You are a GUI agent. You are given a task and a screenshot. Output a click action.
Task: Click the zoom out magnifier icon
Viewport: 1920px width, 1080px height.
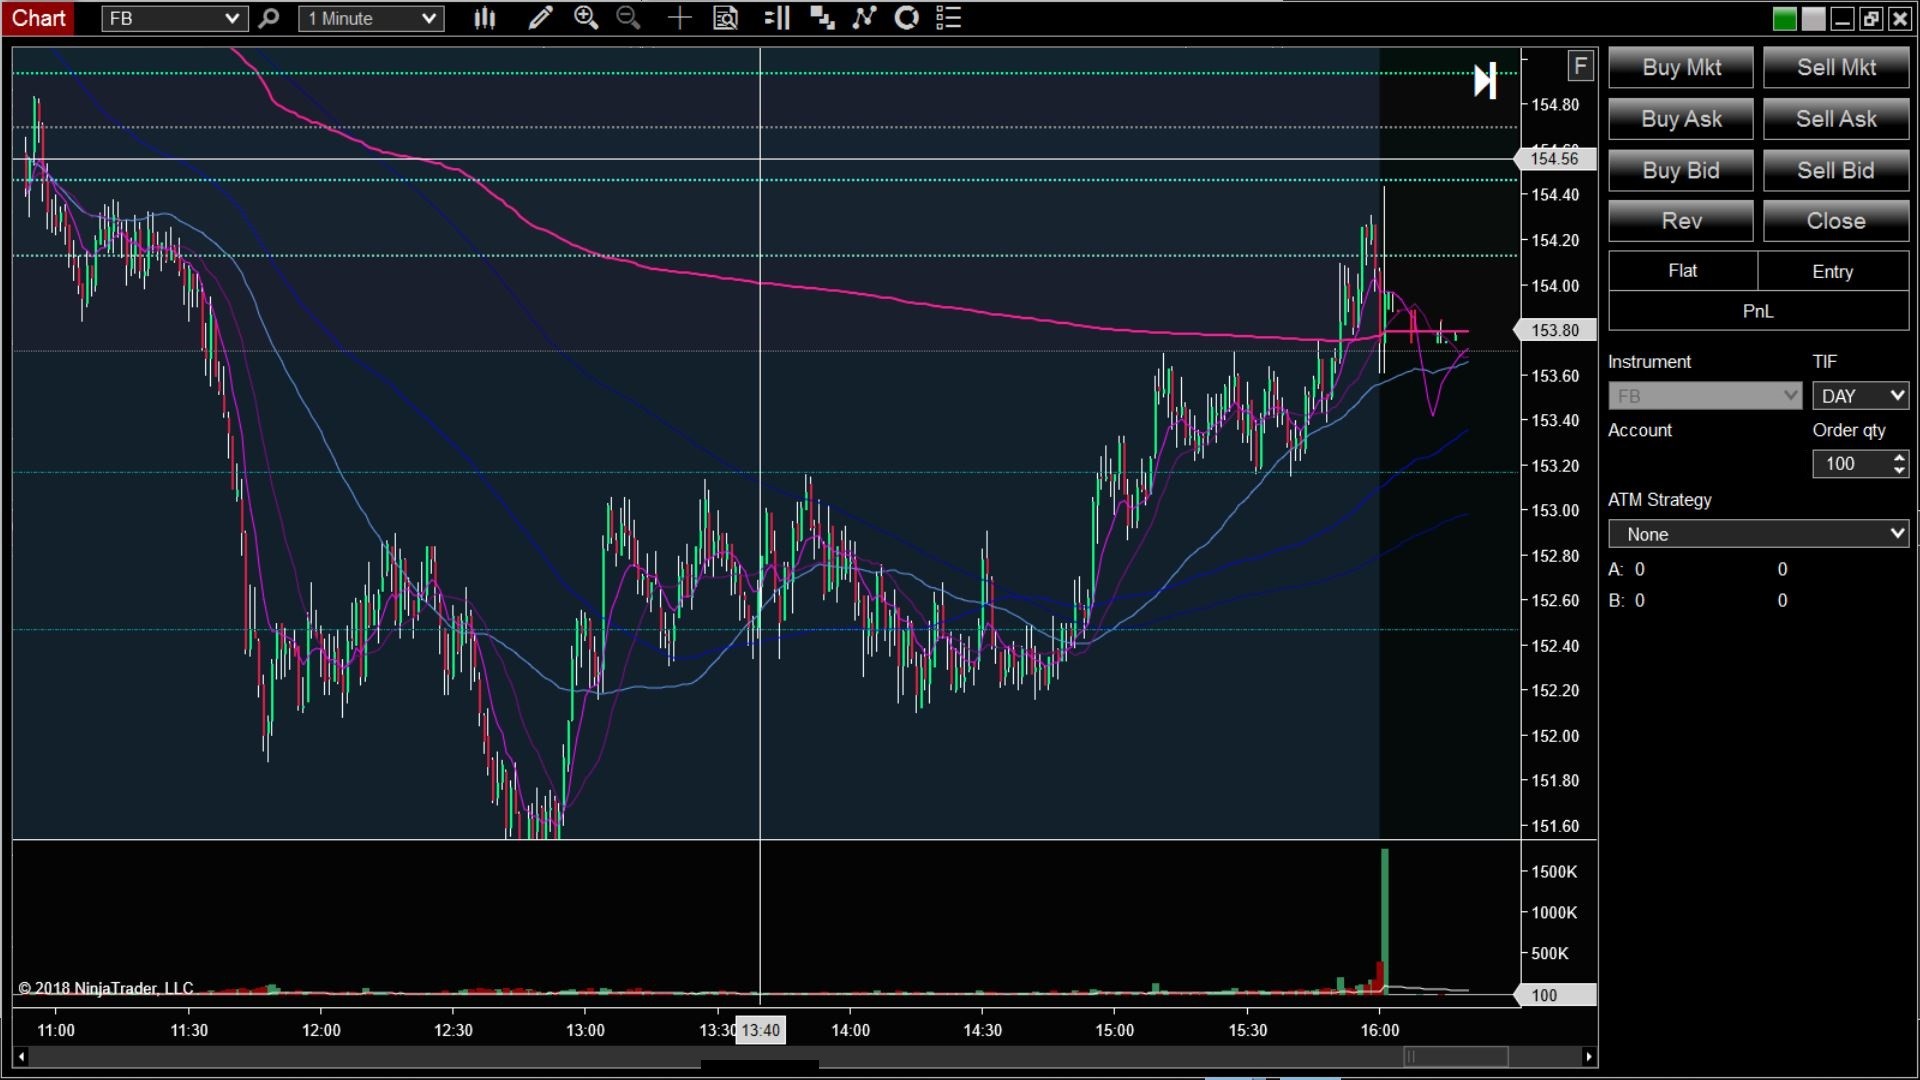pyautogui.click(x=628, y=18)
